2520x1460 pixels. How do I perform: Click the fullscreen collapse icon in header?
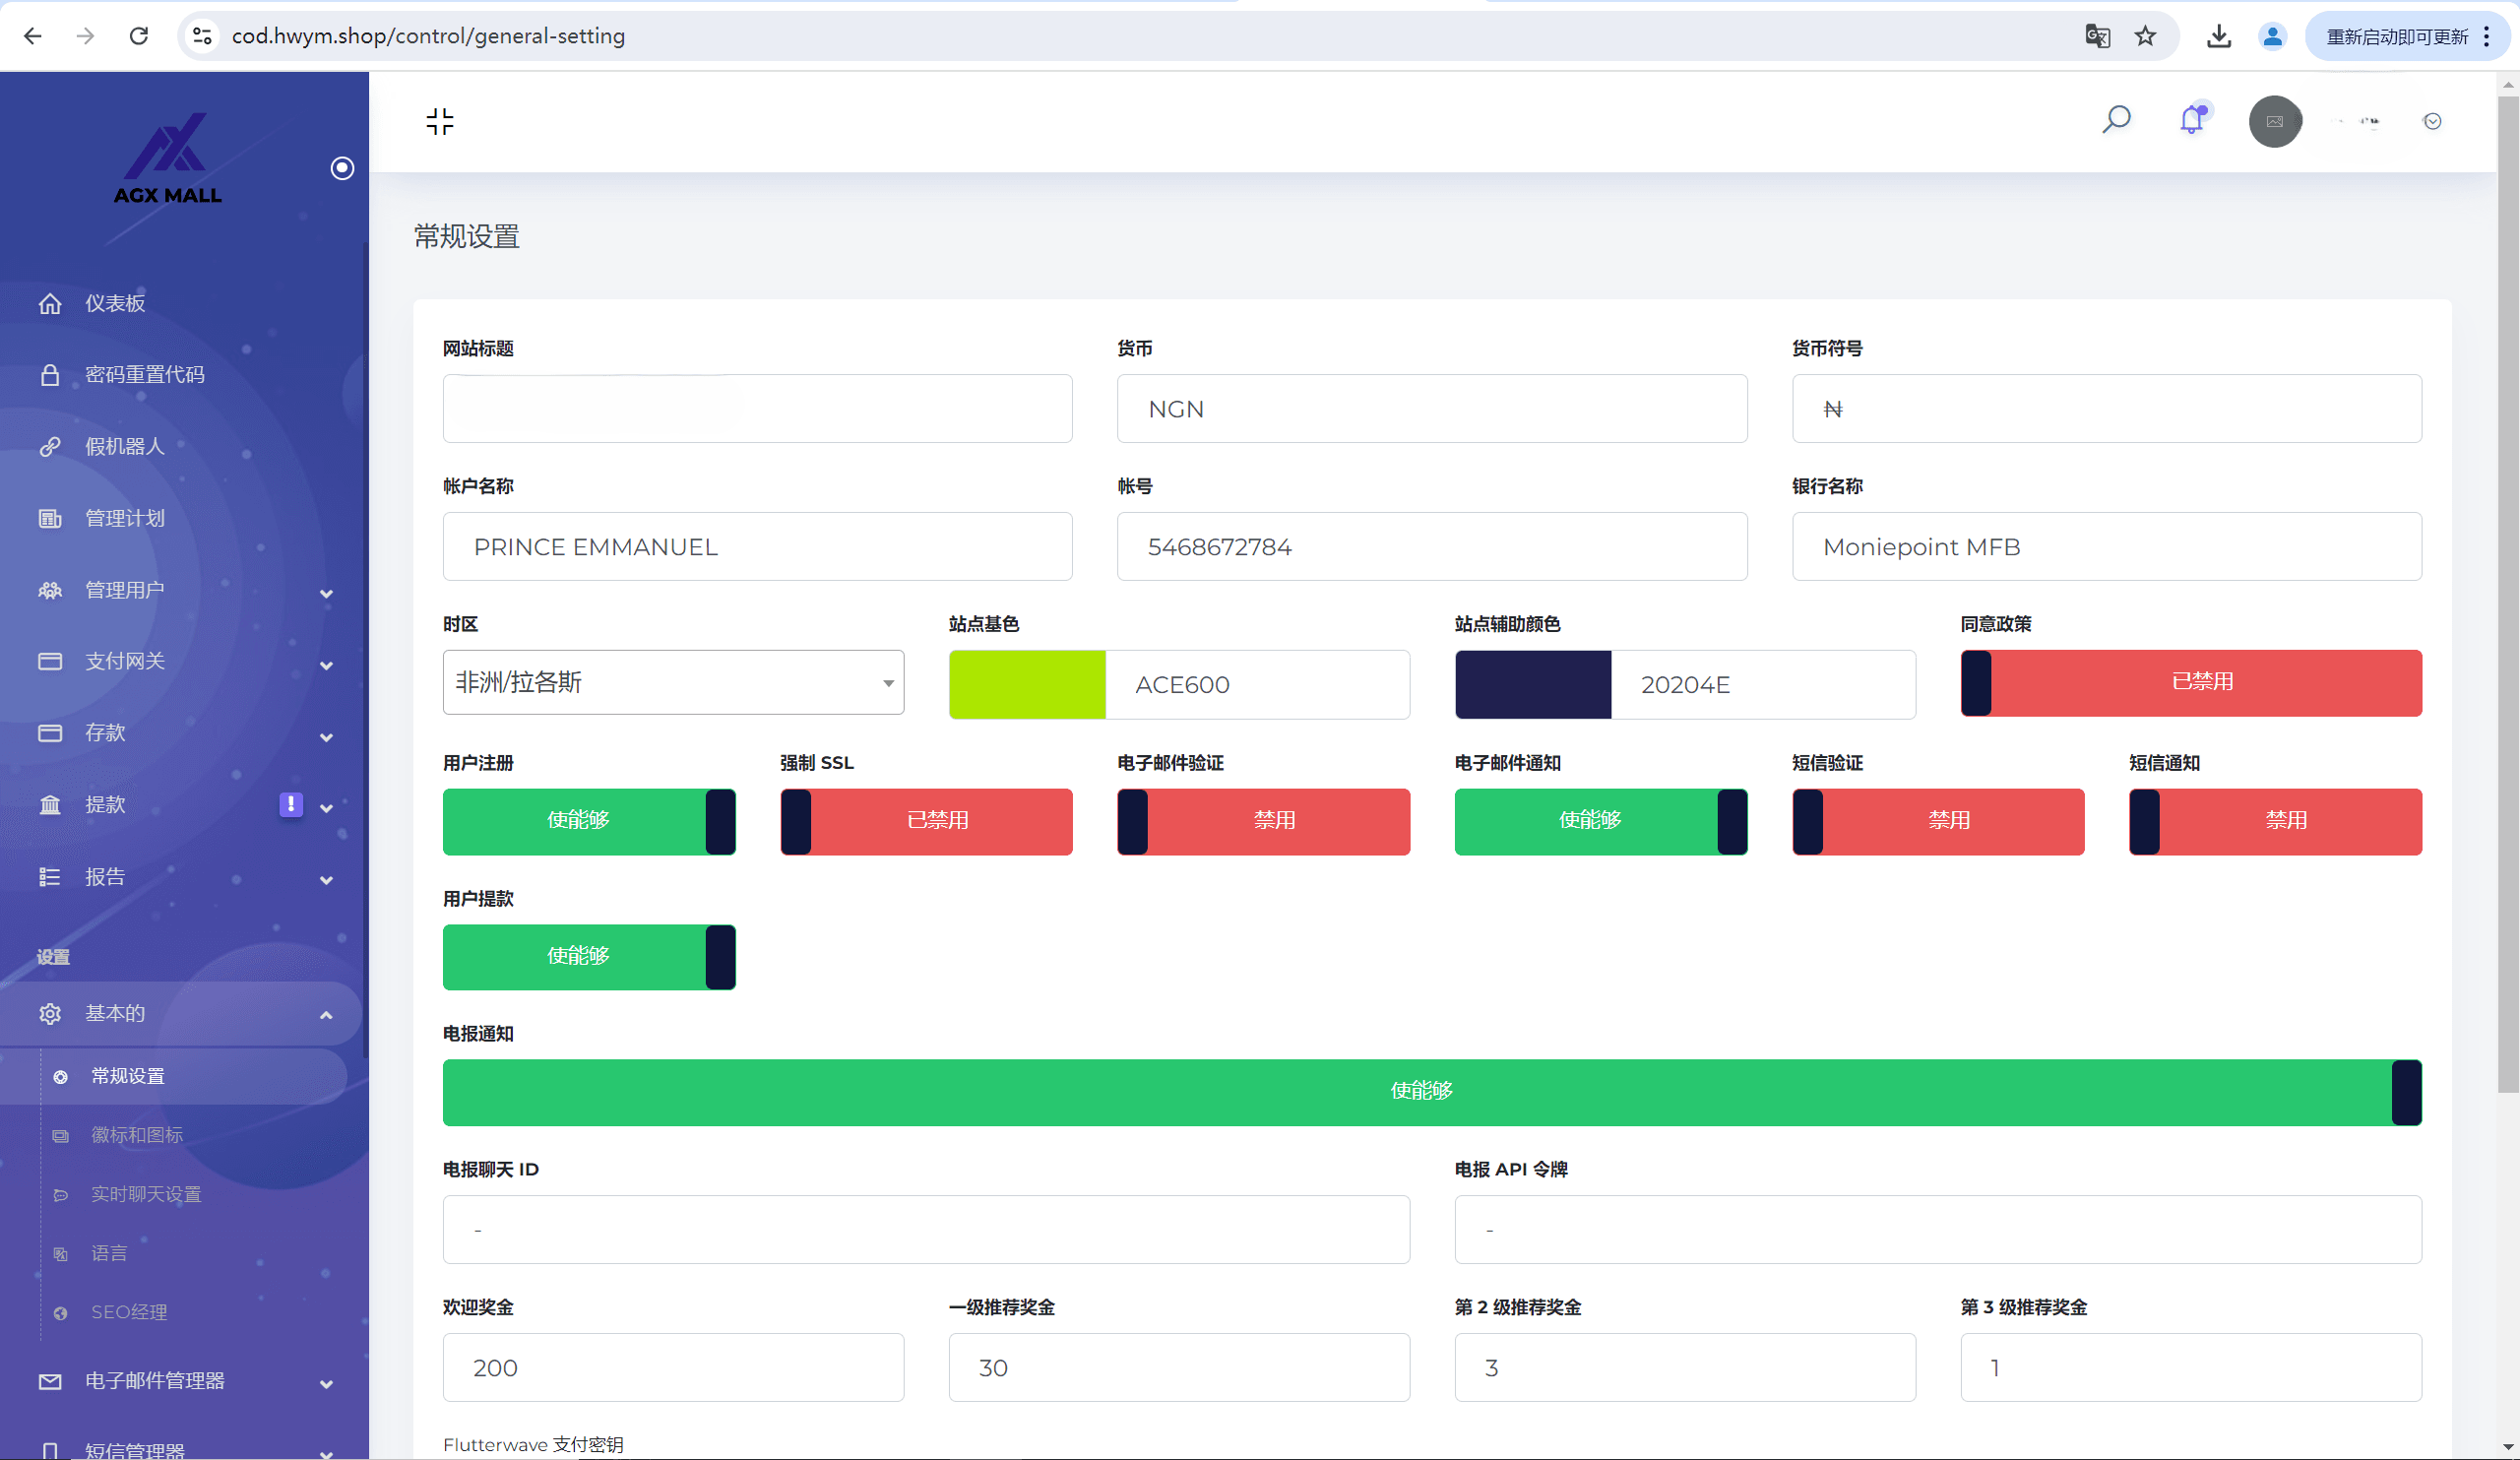[x=440, y=121]
